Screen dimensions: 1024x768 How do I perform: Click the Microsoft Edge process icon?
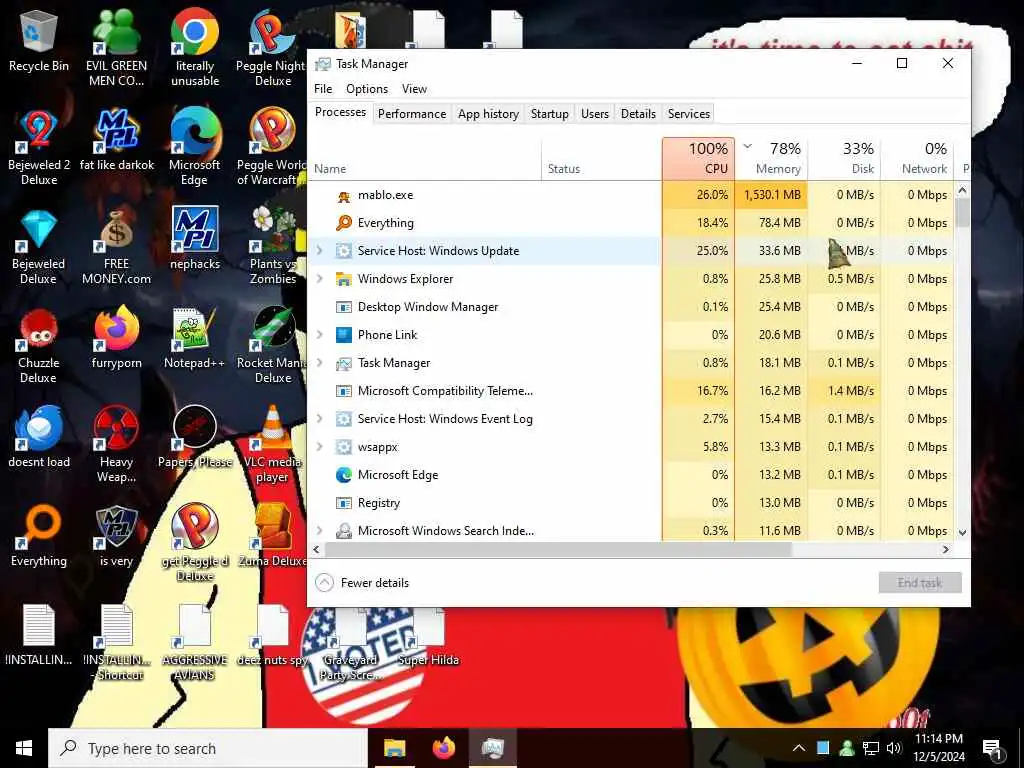tap(344, 475)
